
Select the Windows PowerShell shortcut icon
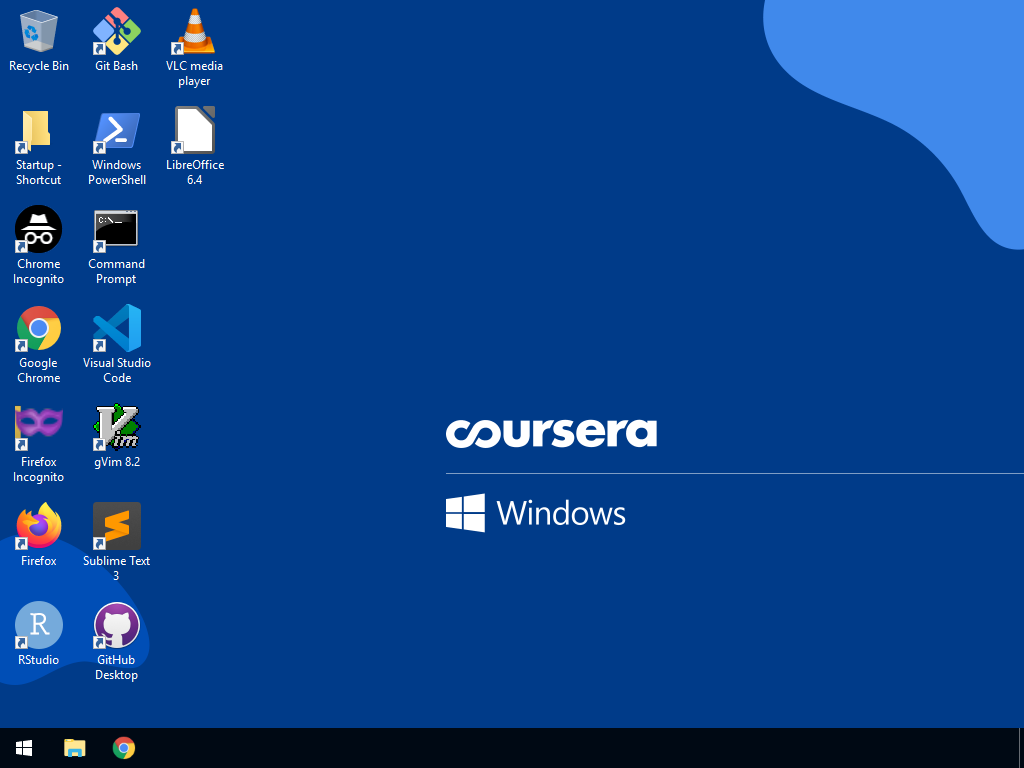click(116, 131)
